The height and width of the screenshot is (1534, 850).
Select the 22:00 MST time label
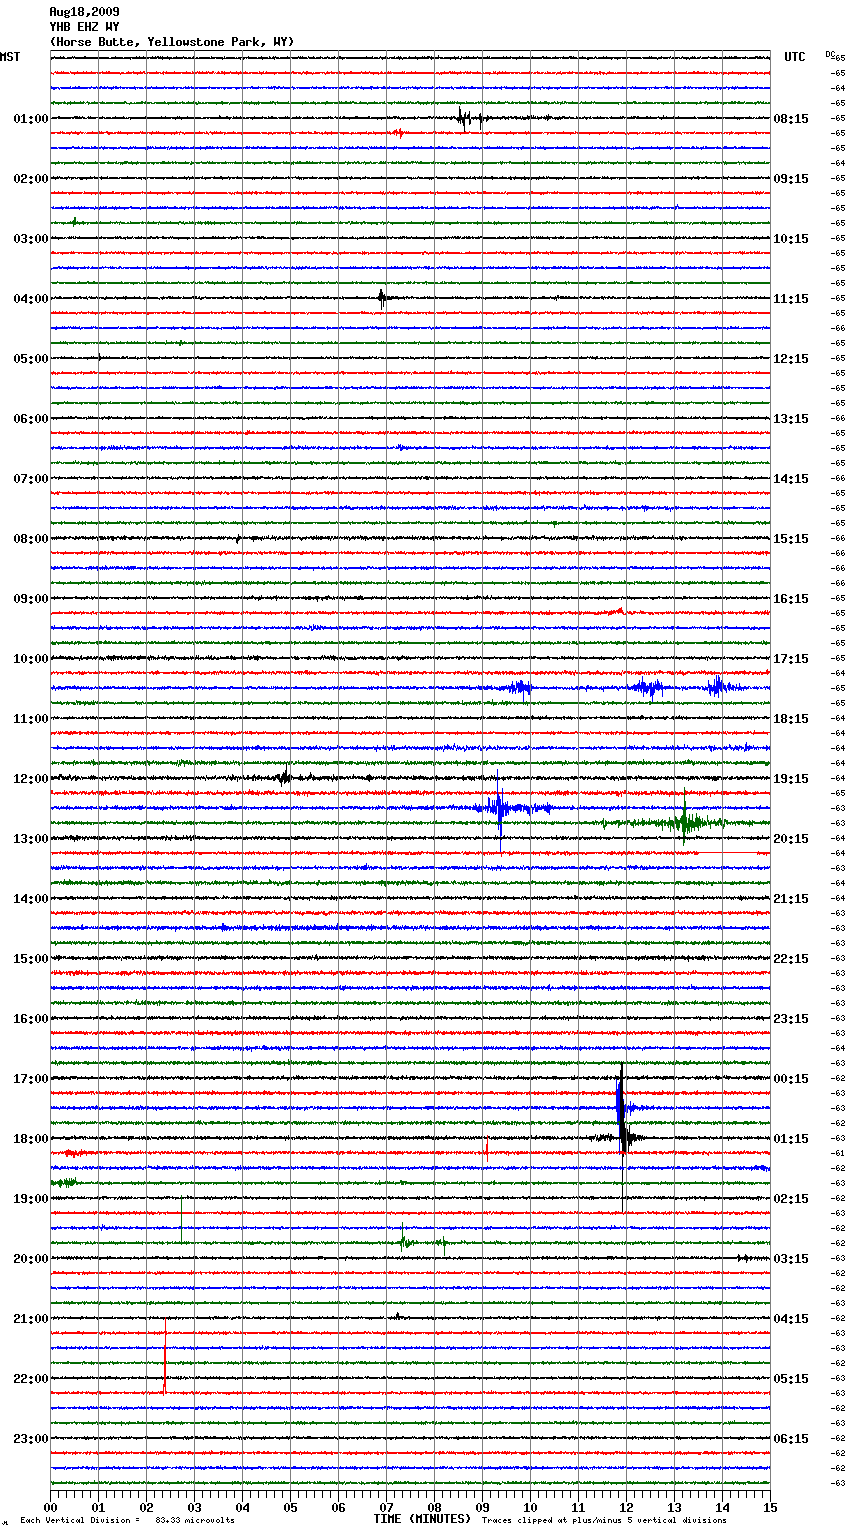(x=30, y=1379)
